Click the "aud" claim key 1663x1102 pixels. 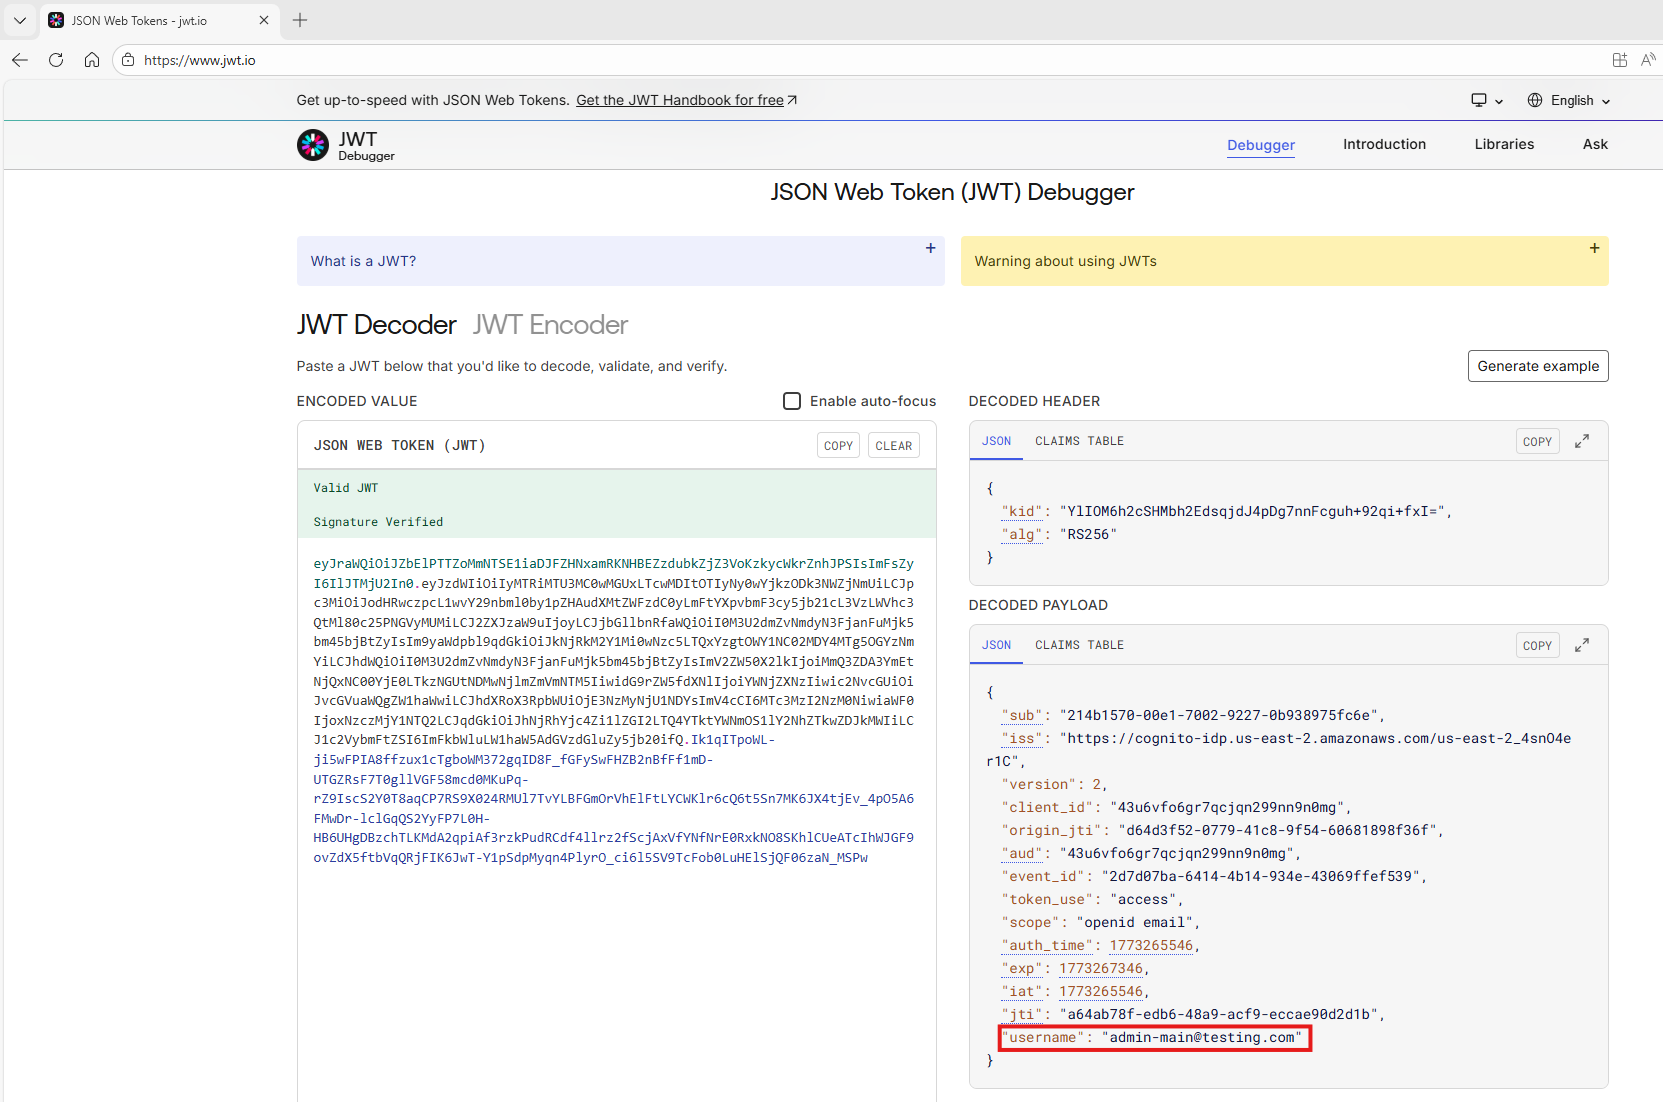1022,853
